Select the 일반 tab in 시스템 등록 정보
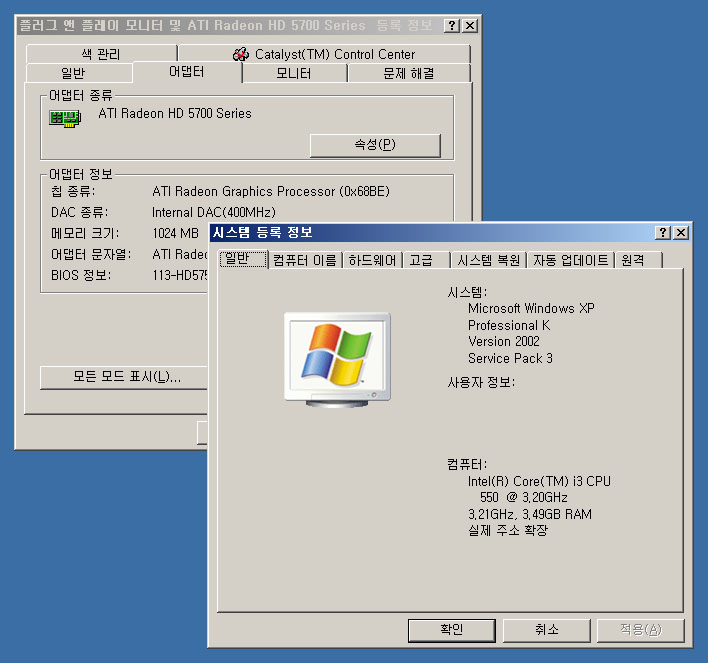This screenshot has width=708, height=663. [x=242, y=259]
